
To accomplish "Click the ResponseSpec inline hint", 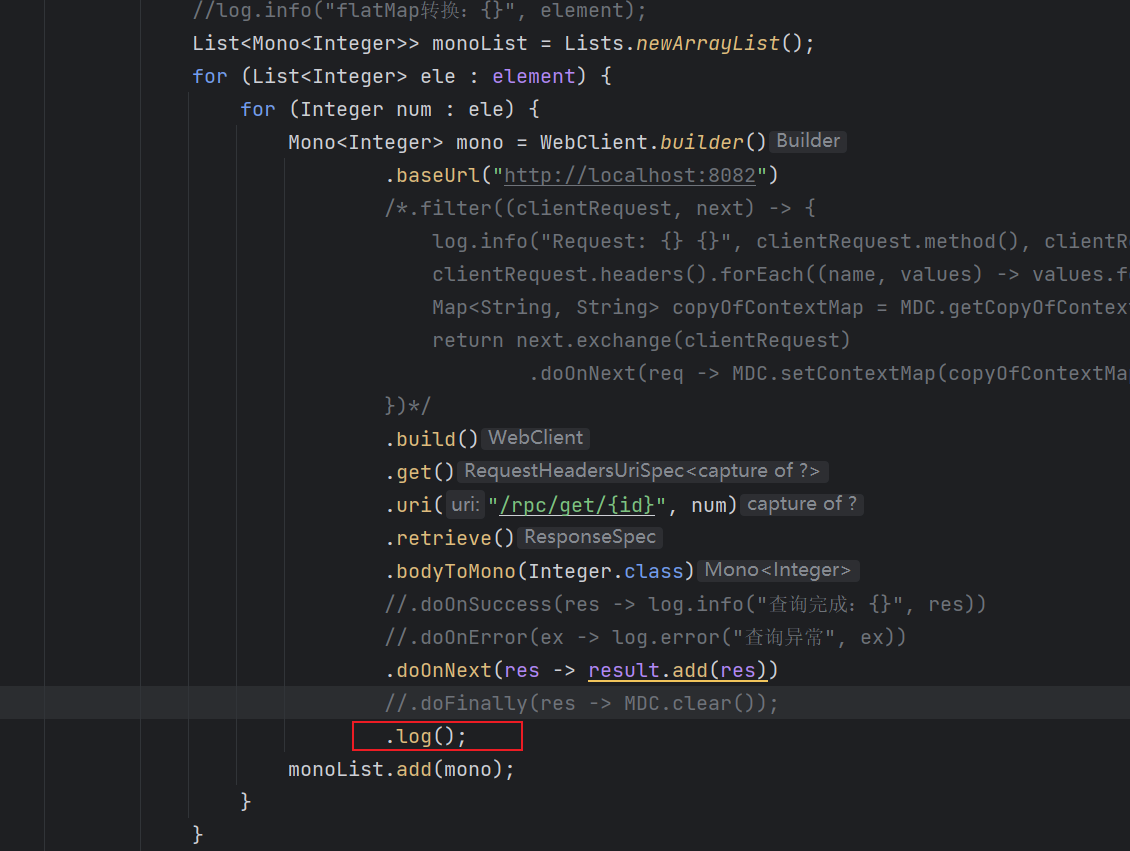I will [589, 537].
